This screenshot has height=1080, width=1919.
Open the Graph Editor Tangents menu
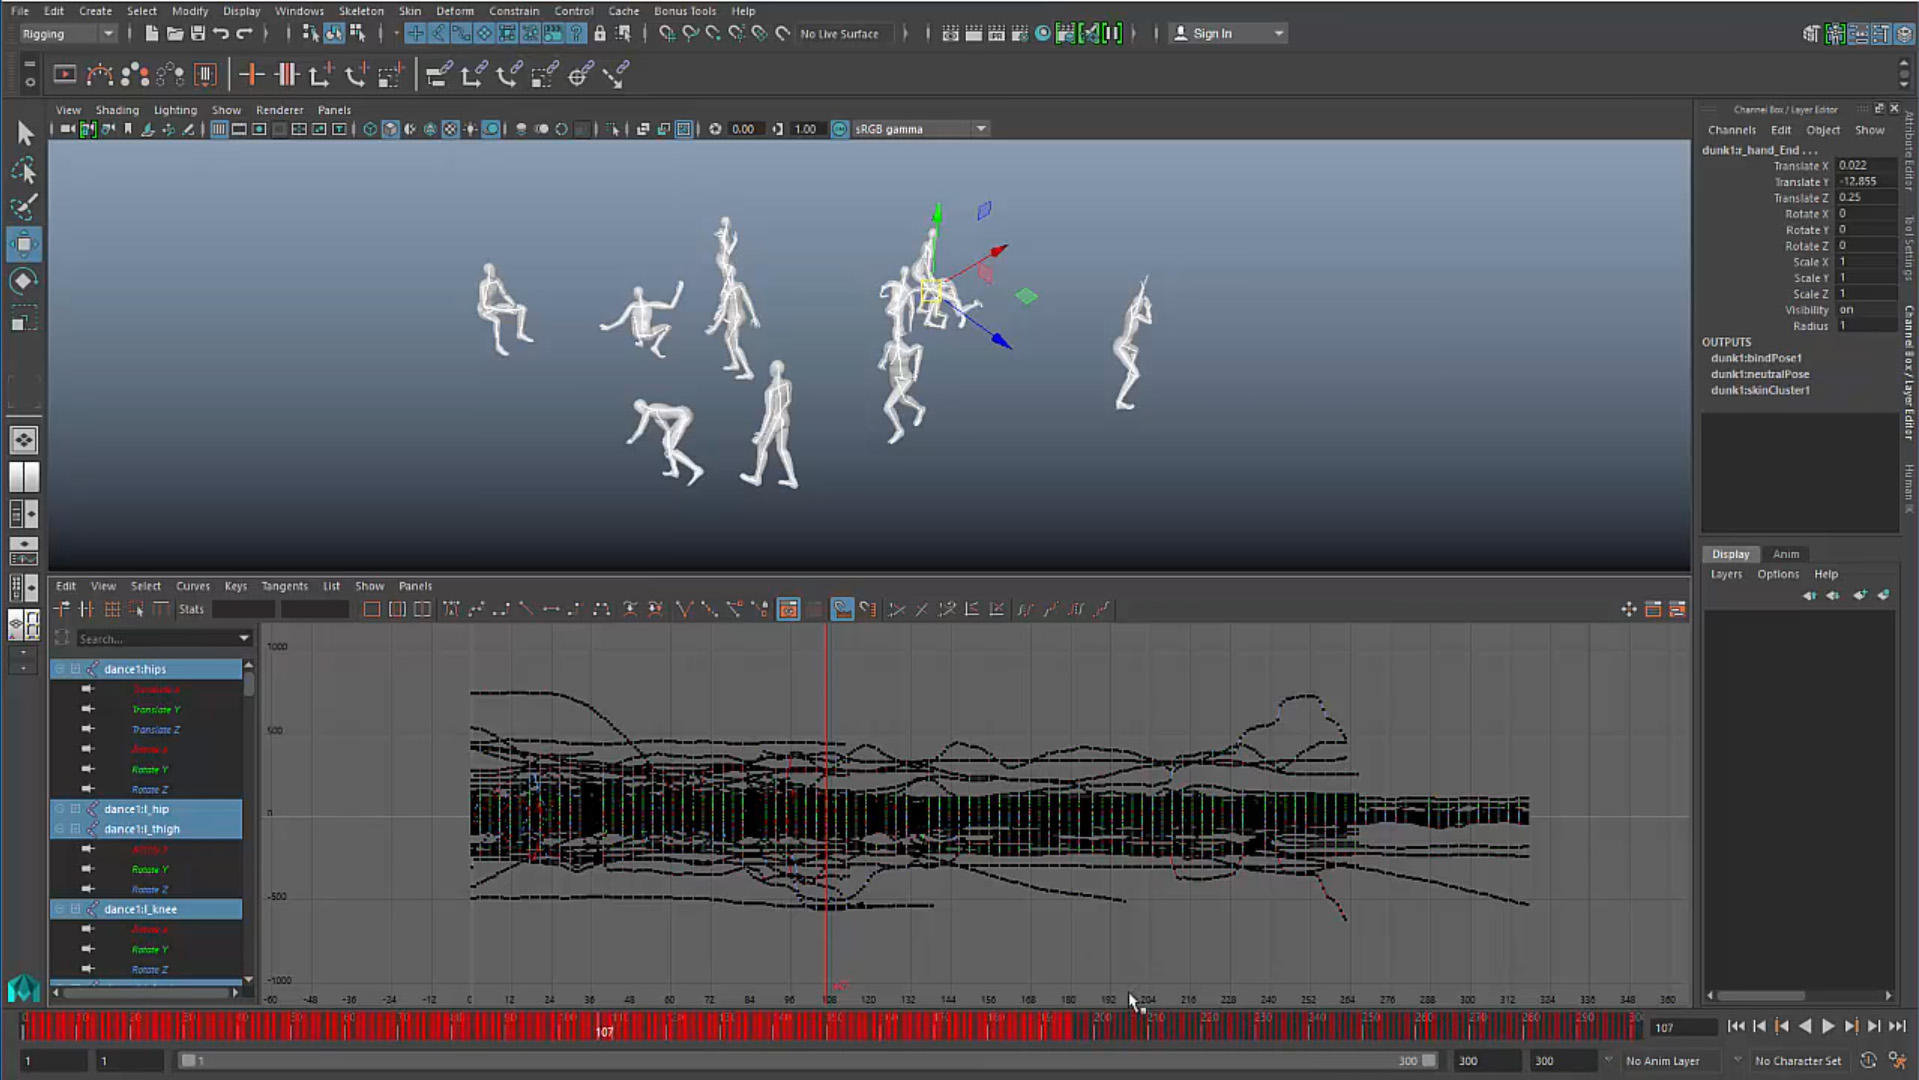(284, 586)
